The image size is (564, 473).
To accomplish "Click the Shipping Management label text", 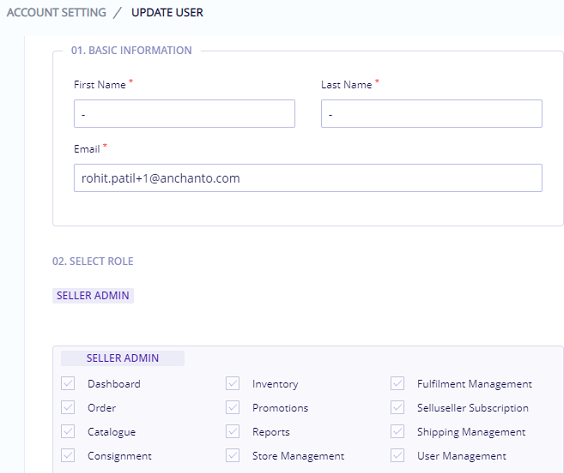I will [x=471, y=432].
